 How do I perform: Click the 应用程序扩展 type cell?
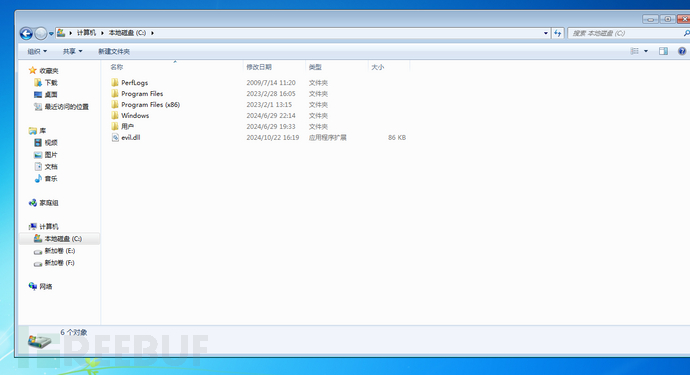(x=327, y=137)
